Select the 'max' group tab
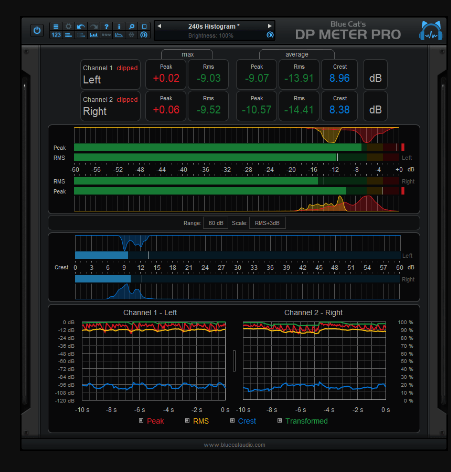Image resolution: width=451 pixels, height=472 pixels. pyautogui.click(x=187, y=54)
